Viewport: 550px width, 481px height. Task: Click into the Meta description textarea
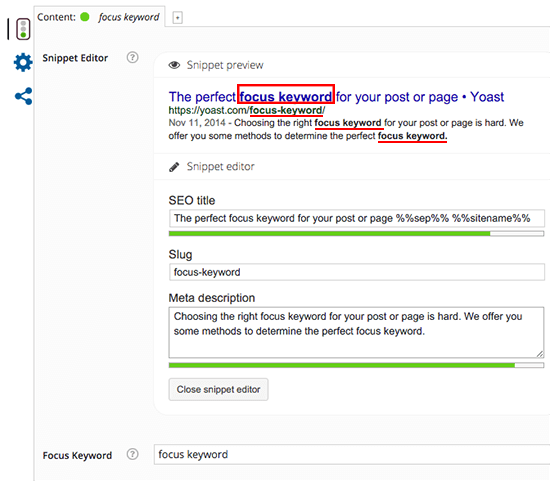(x=356, y=332)
